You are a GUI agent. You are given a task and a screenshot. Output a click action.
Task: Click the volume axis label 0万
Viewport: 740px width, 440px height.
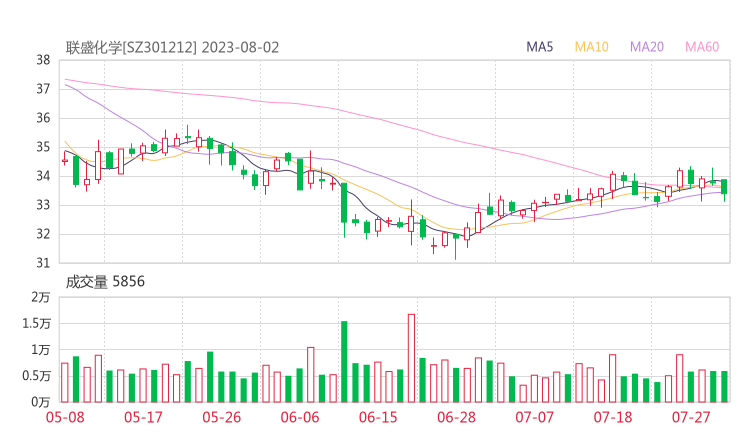(x=41, y=402)
